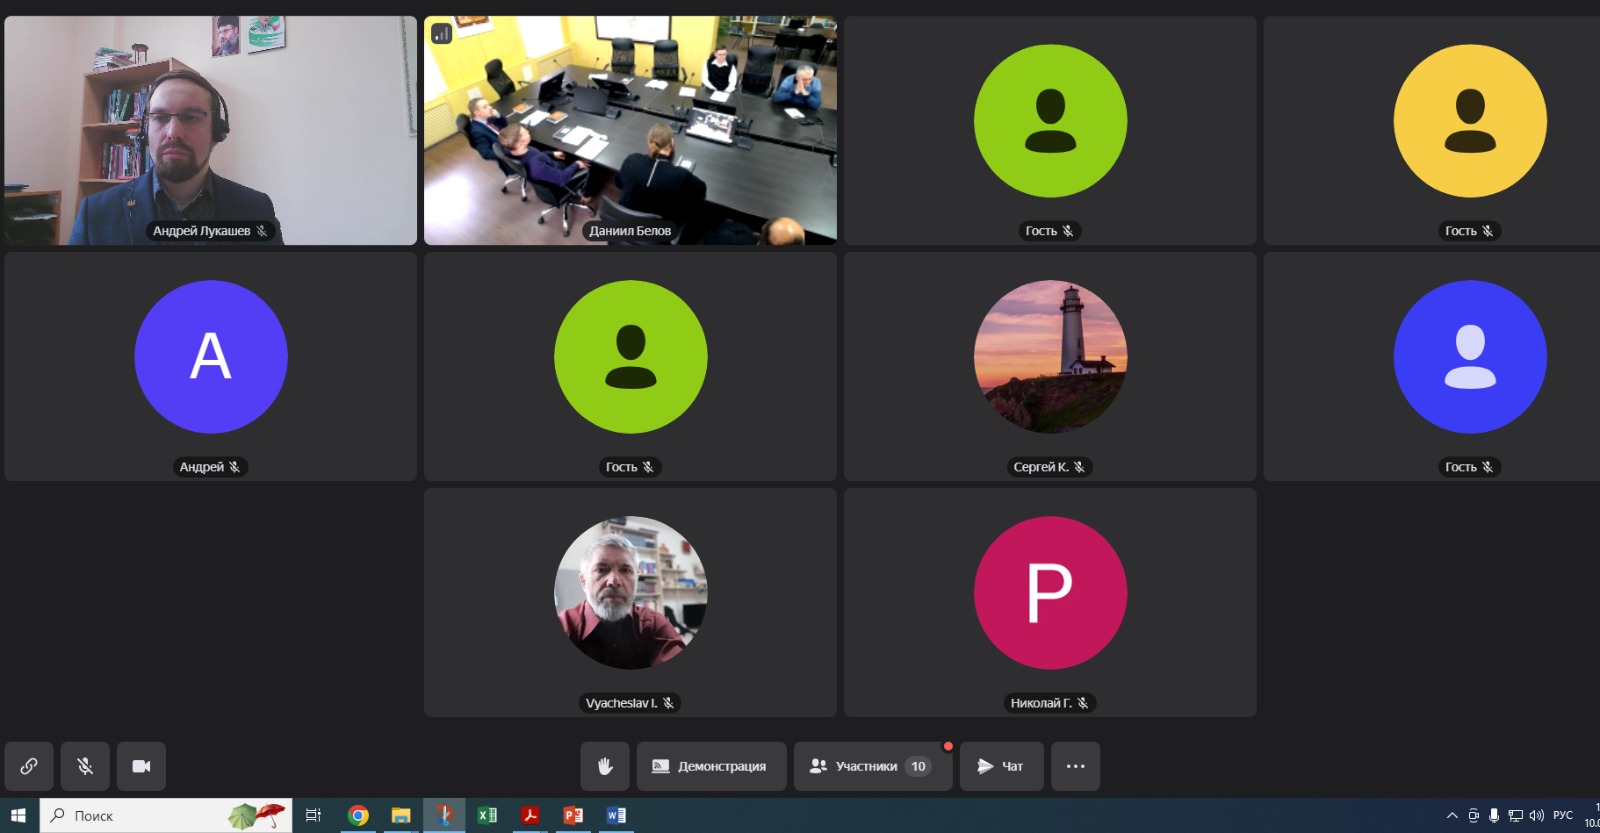The image size is (1600, 833).
Task: Copy the meeting invite link icon
Action: tap(29, 766)
